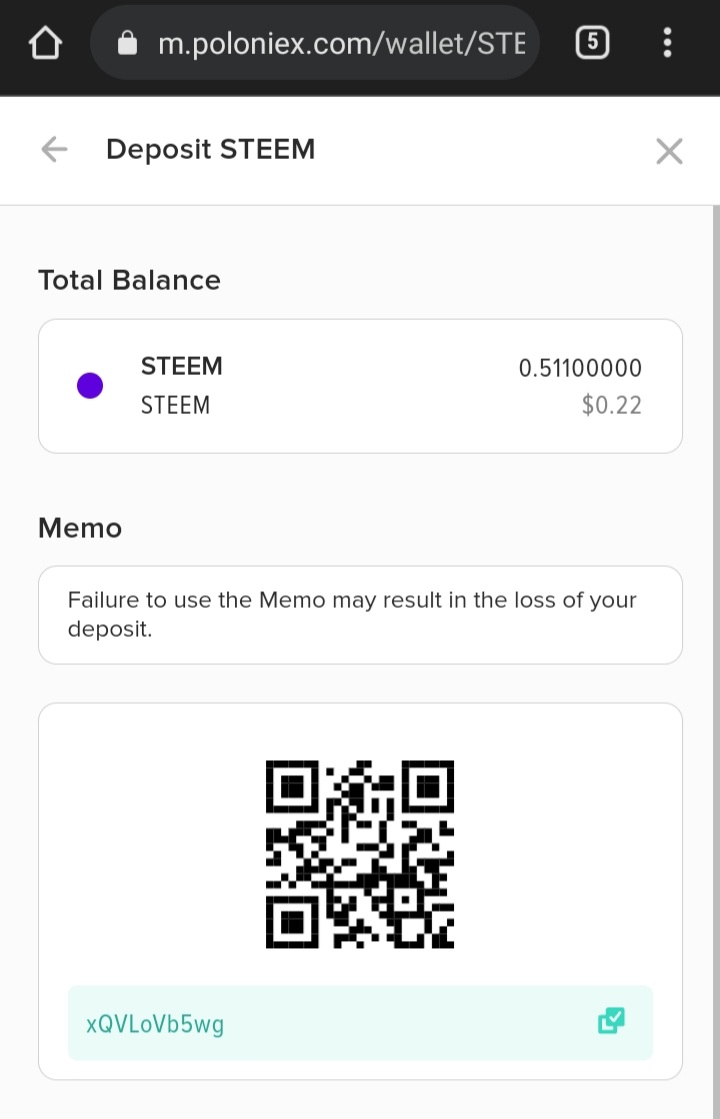Copy the memo using the copy icon
This screenshot has width=720, height=1119.
click(x=611, y=1021)
